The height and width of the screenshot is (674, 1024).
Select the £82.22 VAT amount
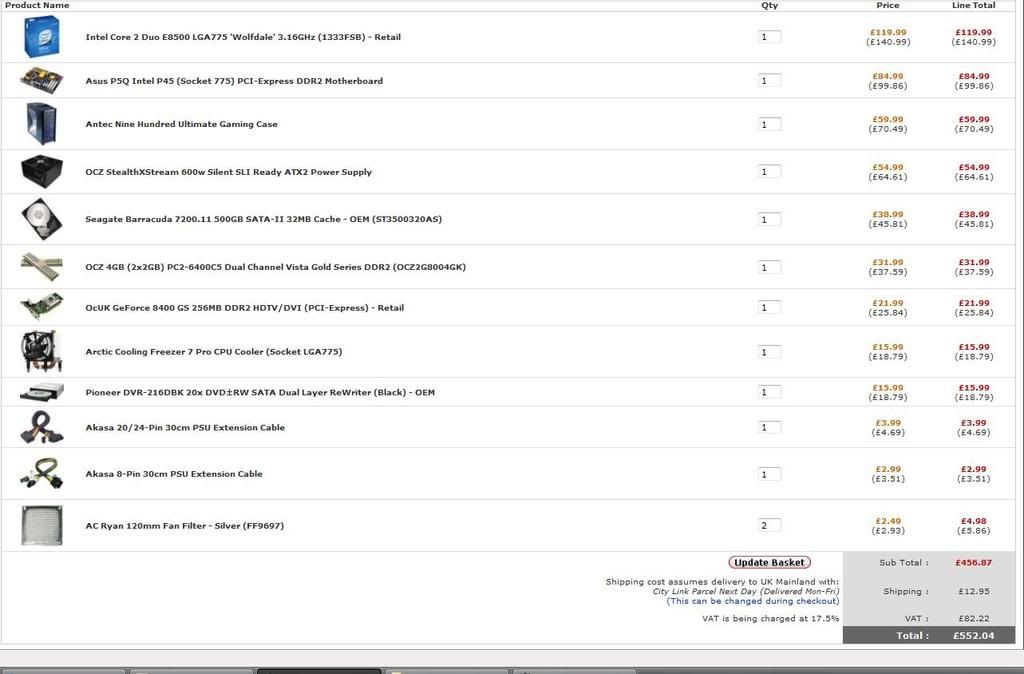point(974,618)
